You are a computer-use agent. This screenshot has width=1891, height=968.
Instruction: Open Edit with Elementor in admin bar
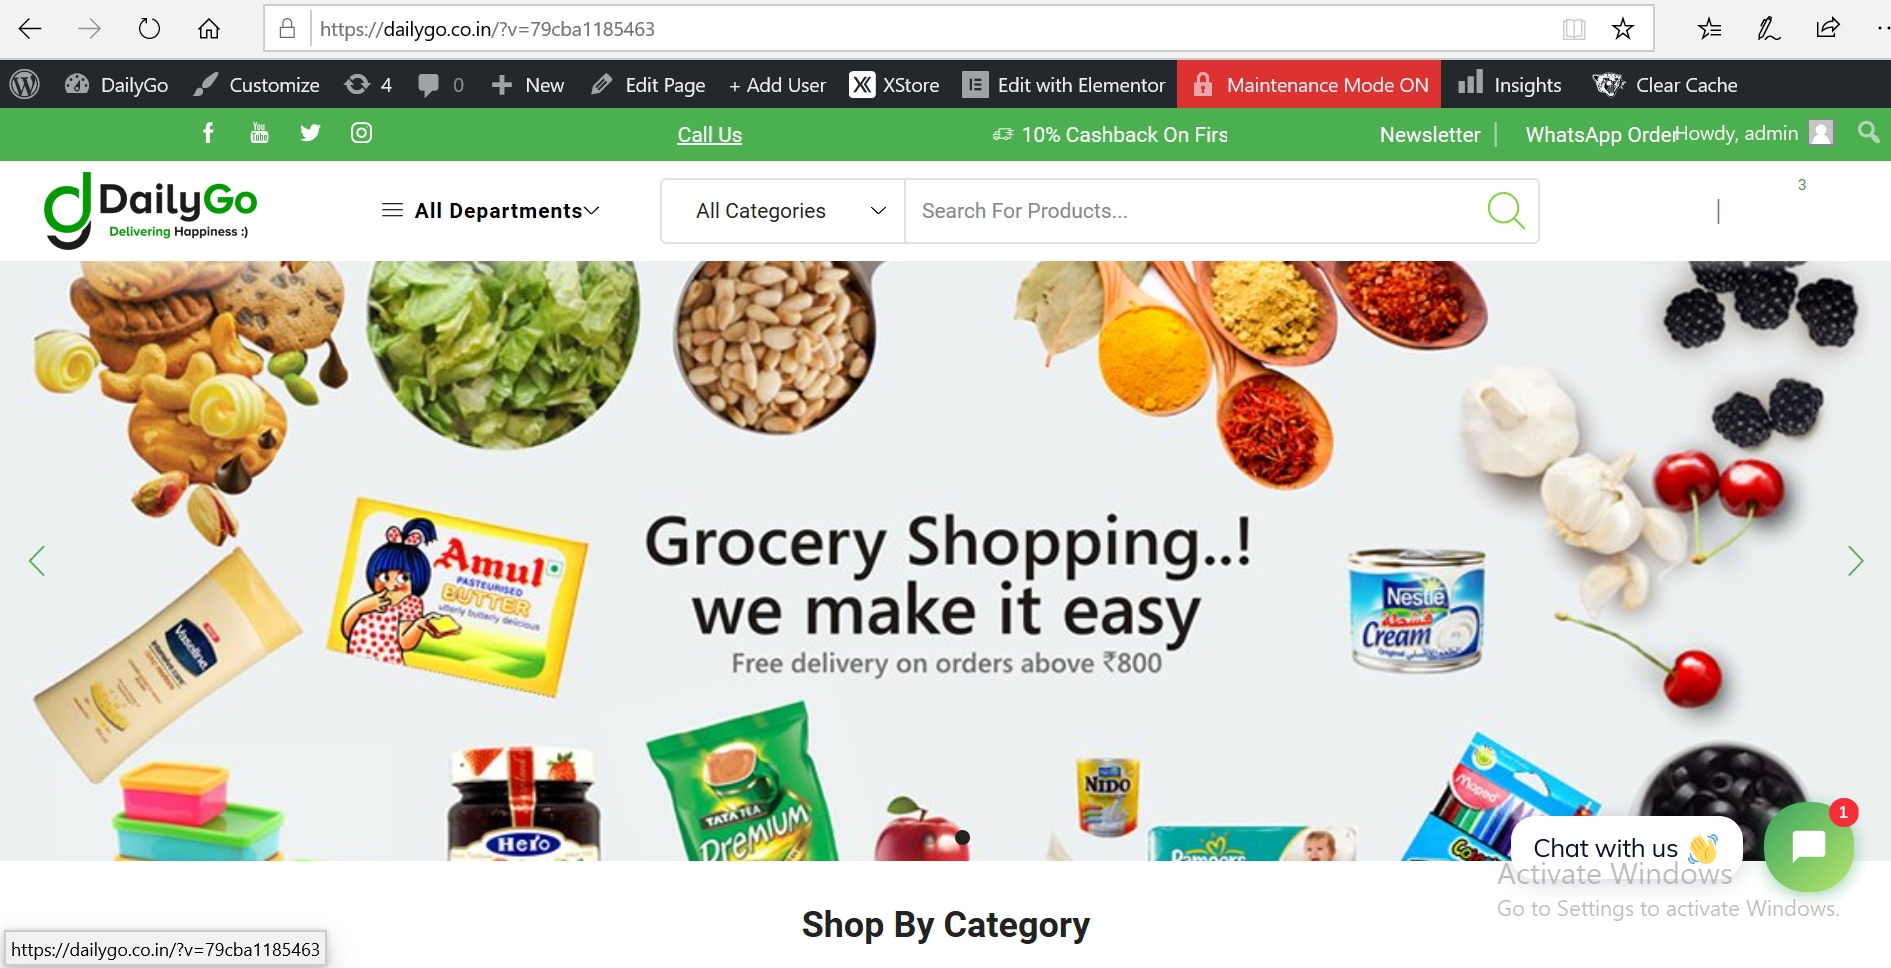click(1064, 85)
